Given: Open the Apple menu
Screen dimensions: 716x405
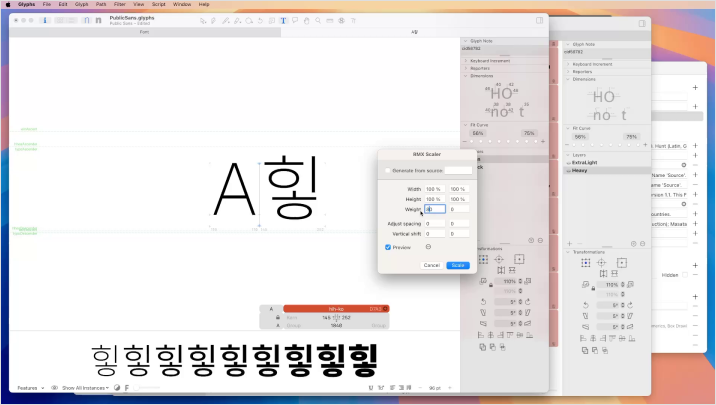Looking at the screenshot, I should (8, 4).
